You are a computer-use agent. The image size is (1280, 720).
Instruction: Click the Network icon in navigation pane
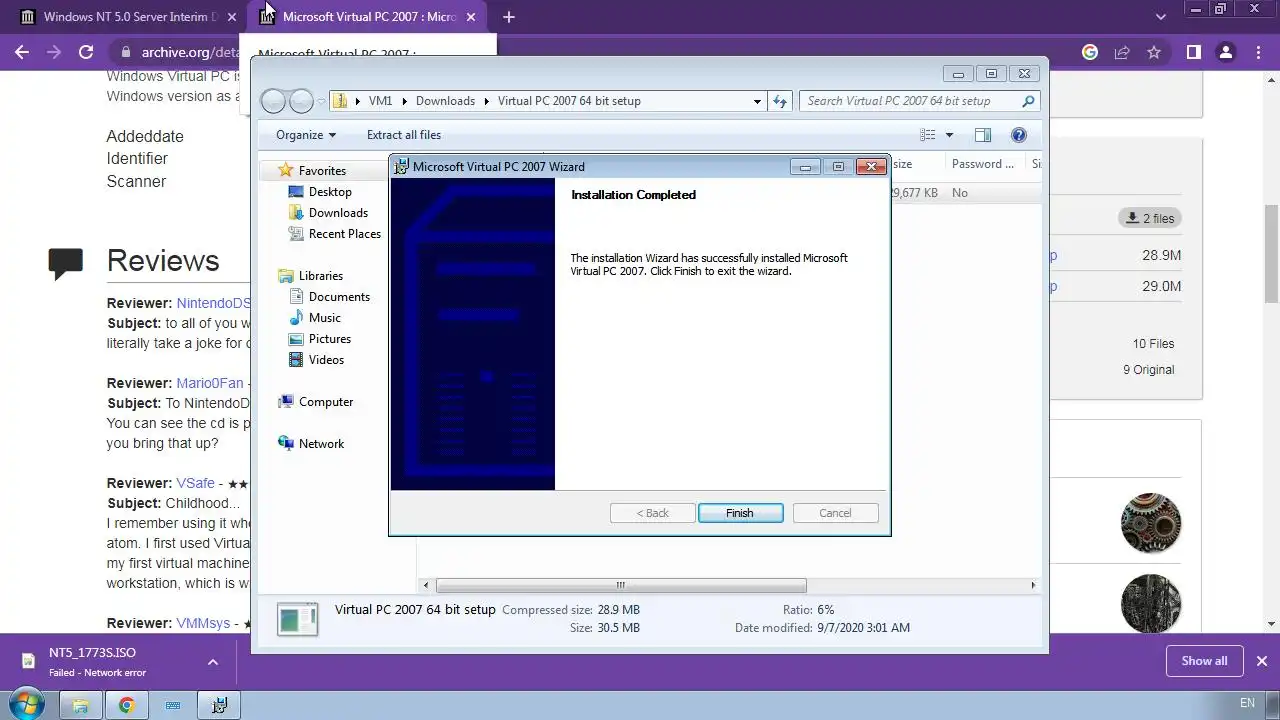tap(286, 443)
